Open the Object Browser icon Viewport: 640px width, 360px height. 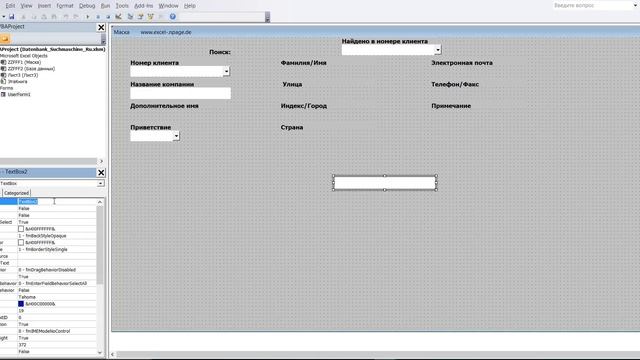point(151,17)
